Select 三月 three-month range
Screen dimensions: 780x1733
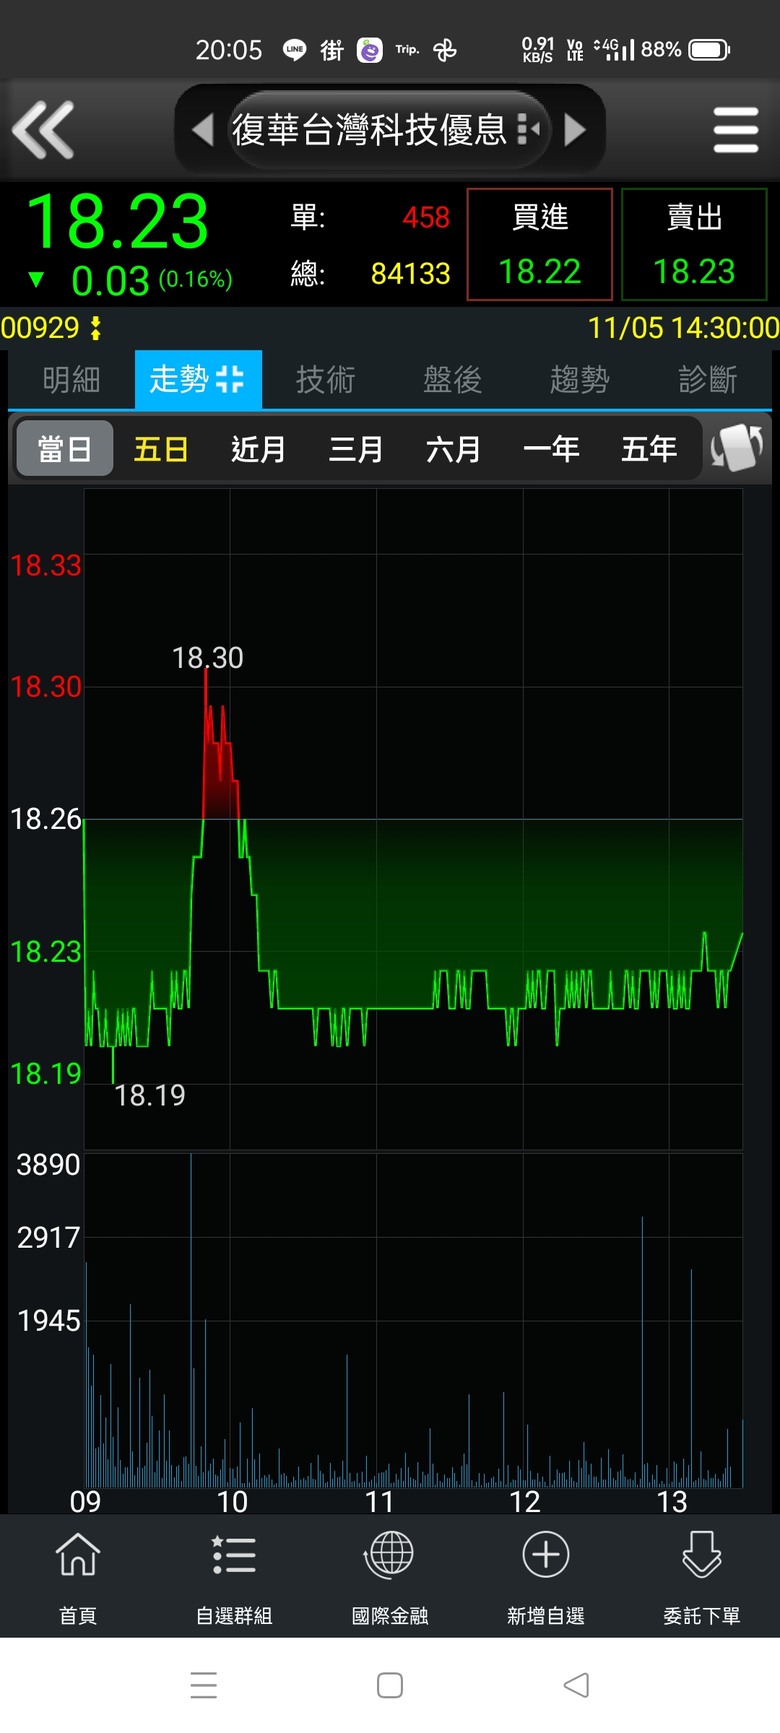[x=356, y=449]
